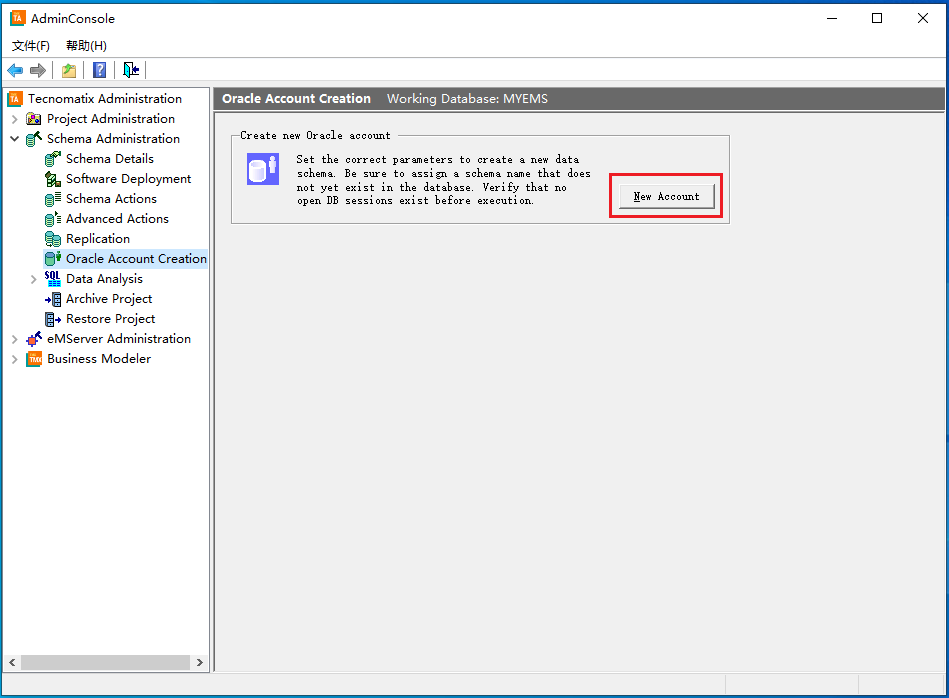Click the Help question mark toolbar icon

(x=99, y=70)
